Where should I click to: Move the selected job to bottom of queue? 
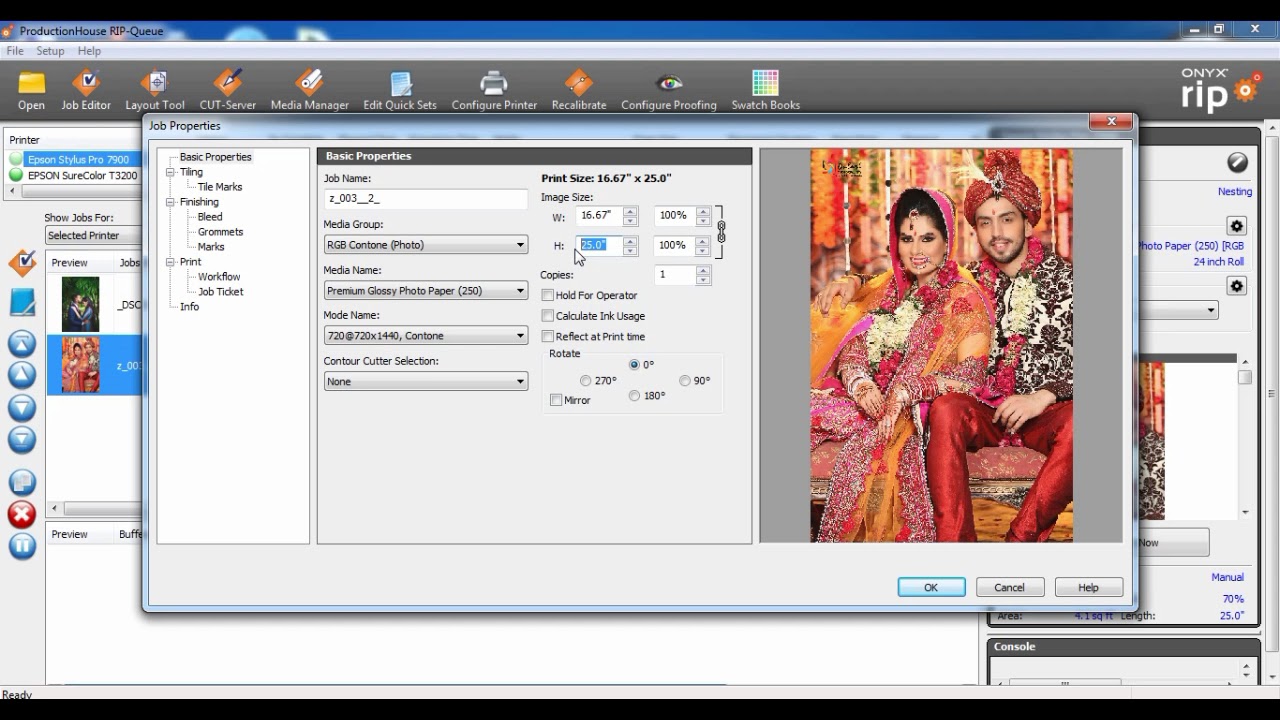(22, 439)
